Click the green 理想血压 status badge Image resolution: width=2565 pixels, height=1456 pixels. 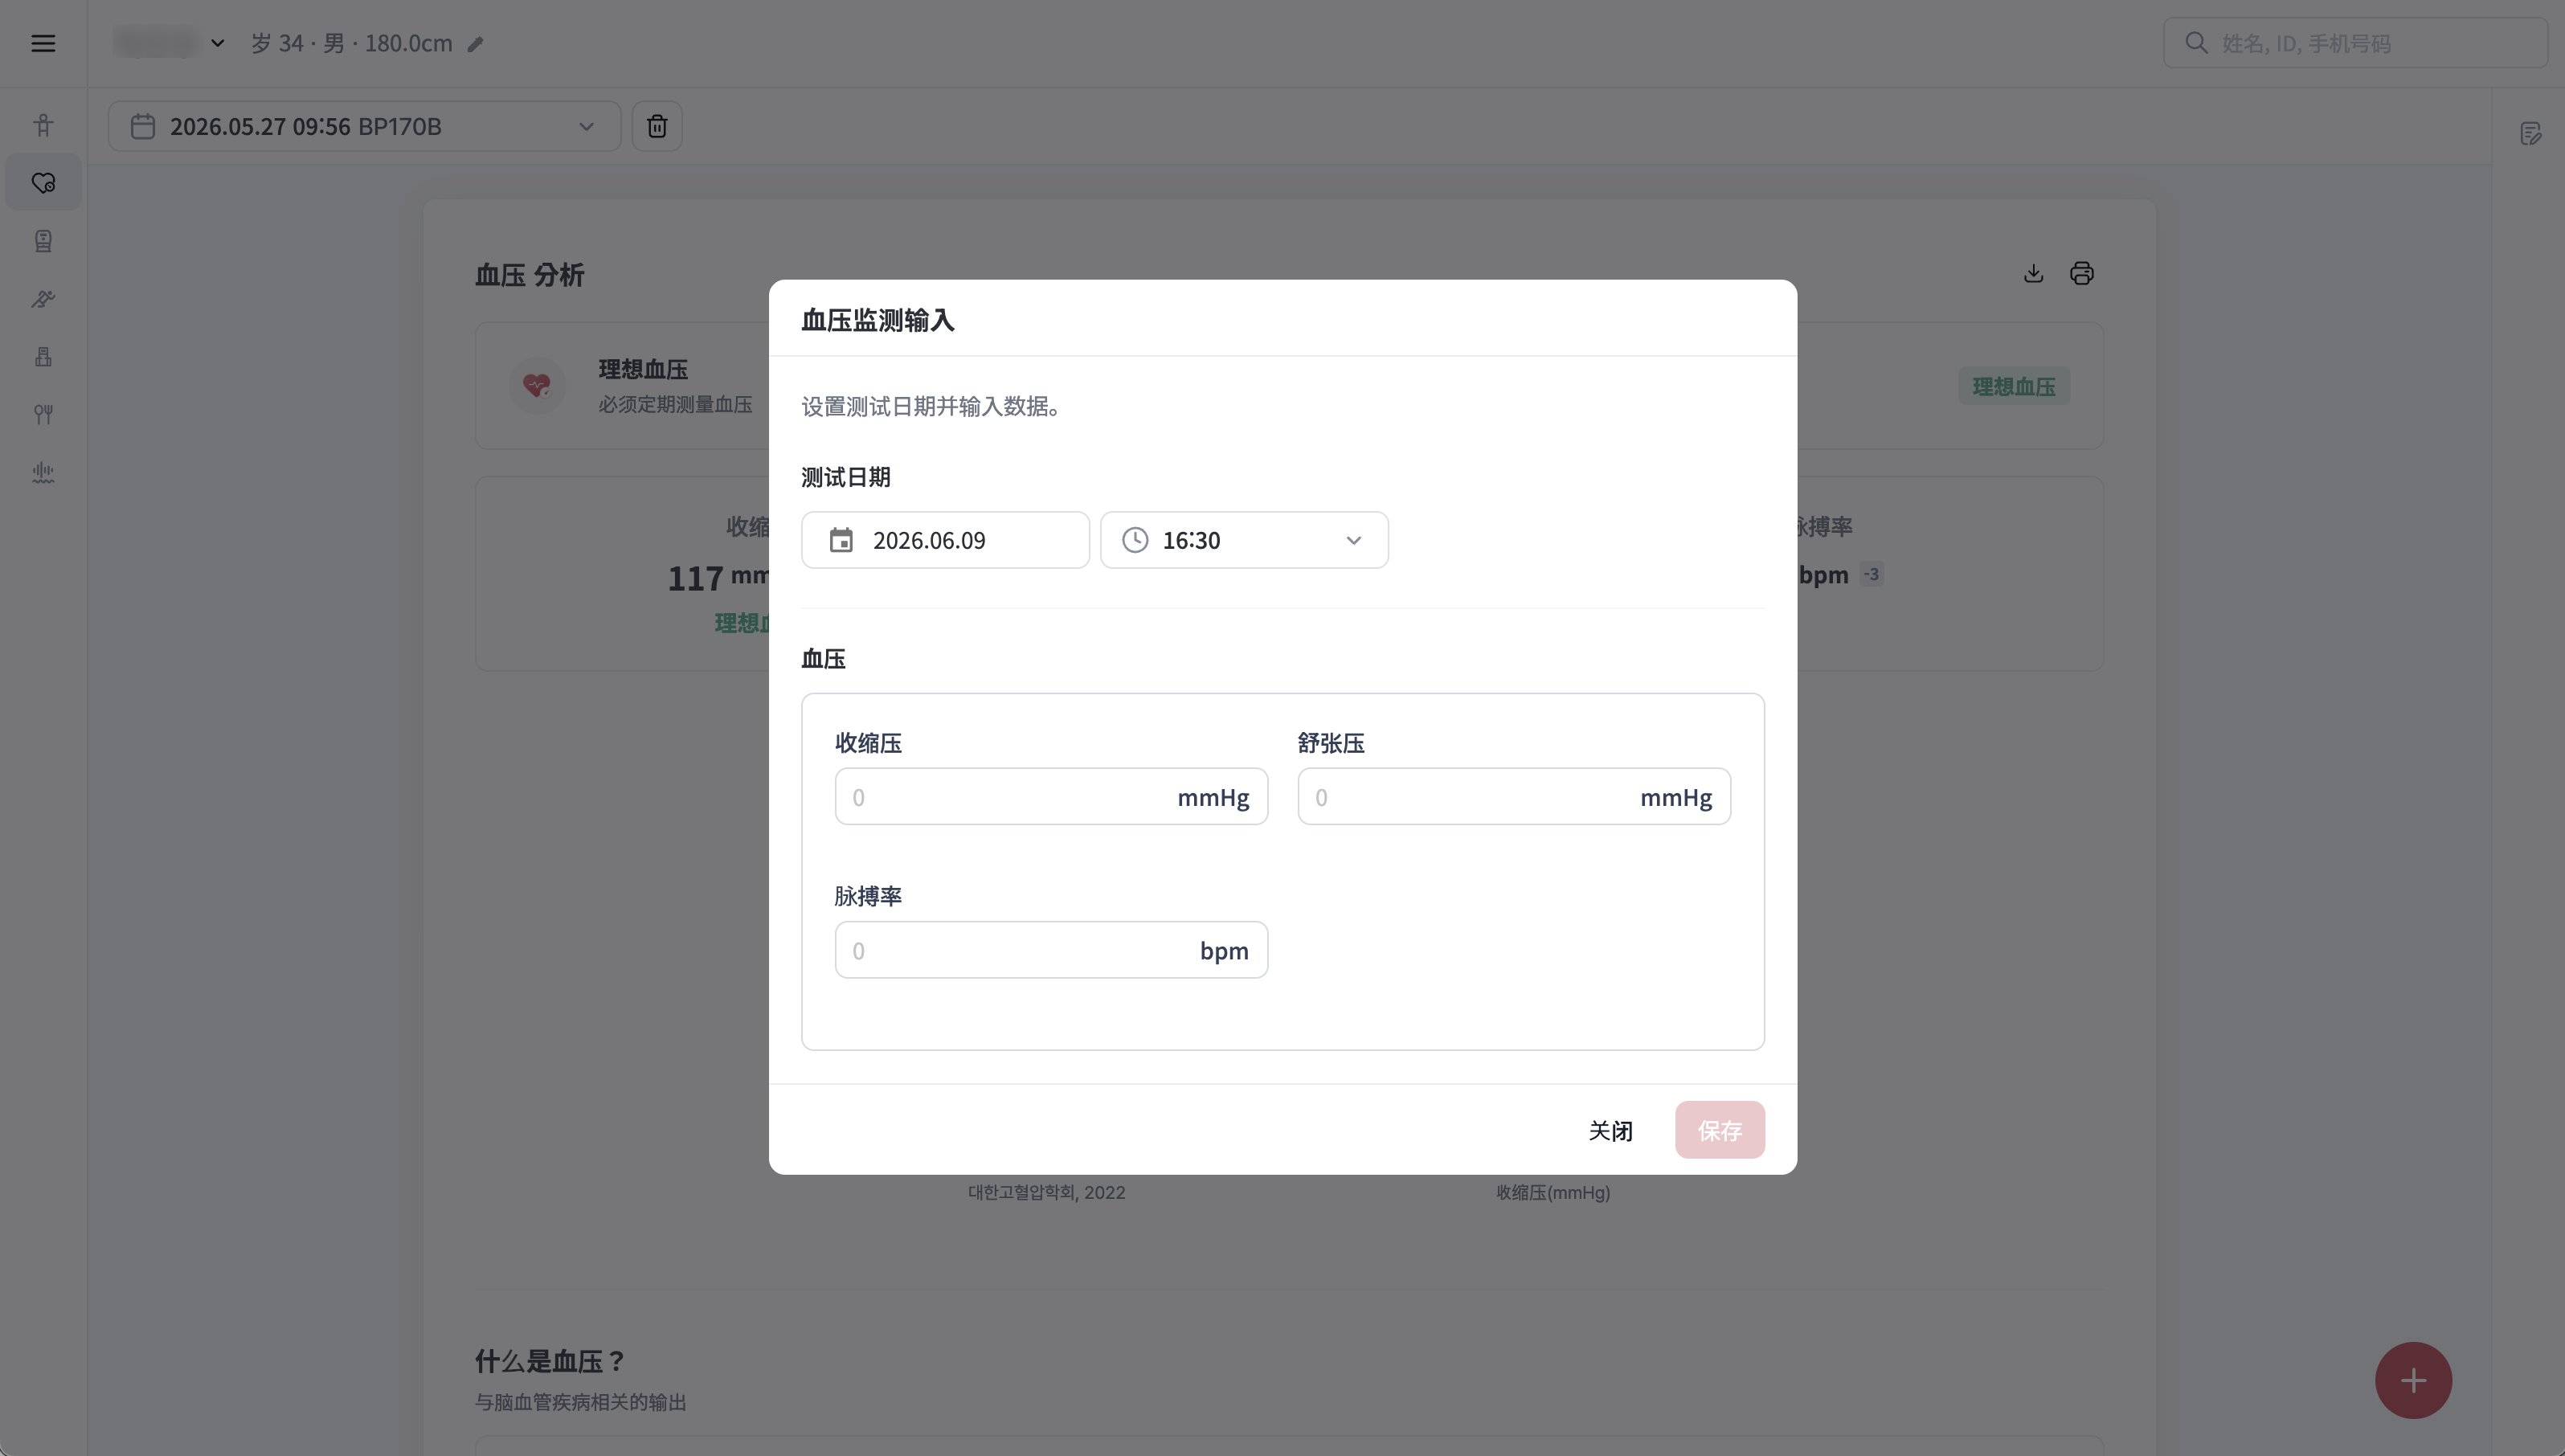pyautogui.click(x=2014, y=386)
